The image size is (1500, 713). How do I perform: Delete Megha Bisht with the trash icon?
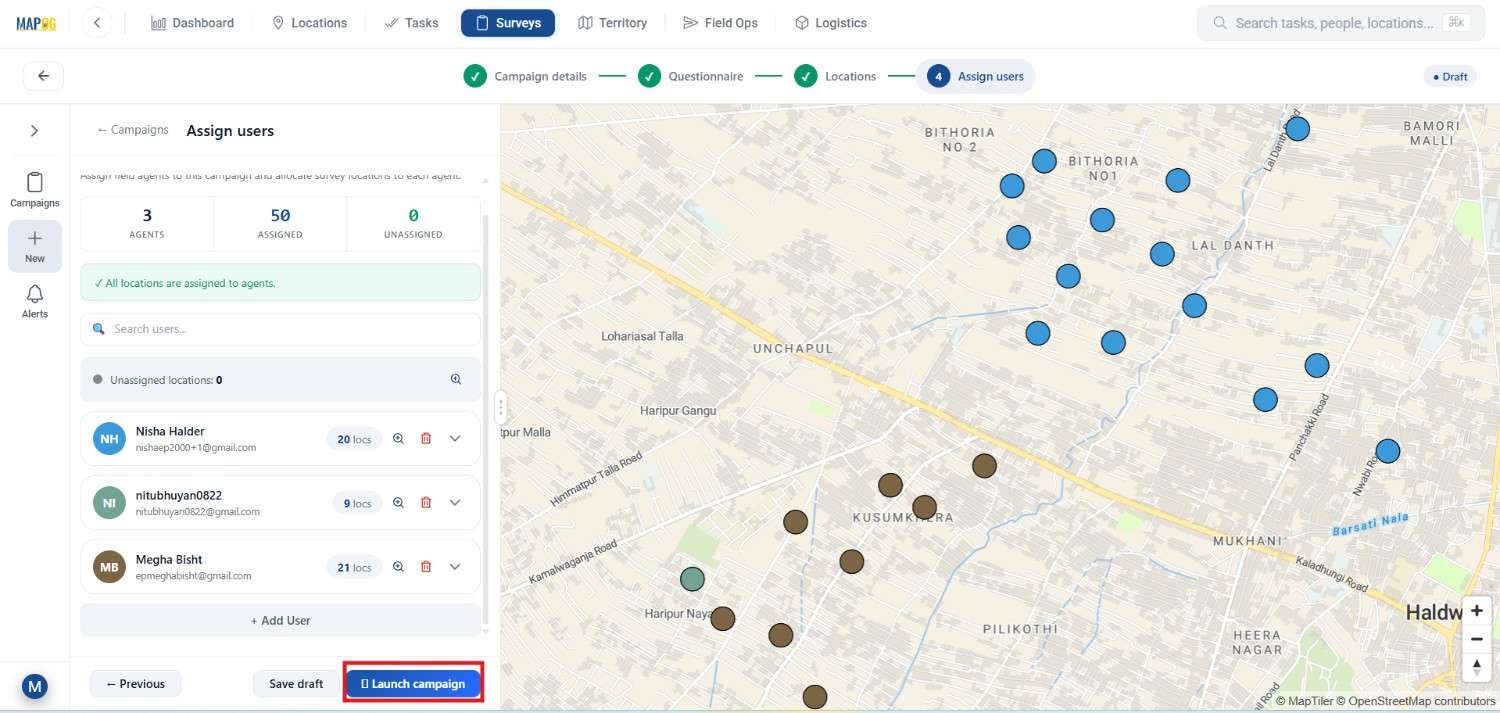coord(426,567)
